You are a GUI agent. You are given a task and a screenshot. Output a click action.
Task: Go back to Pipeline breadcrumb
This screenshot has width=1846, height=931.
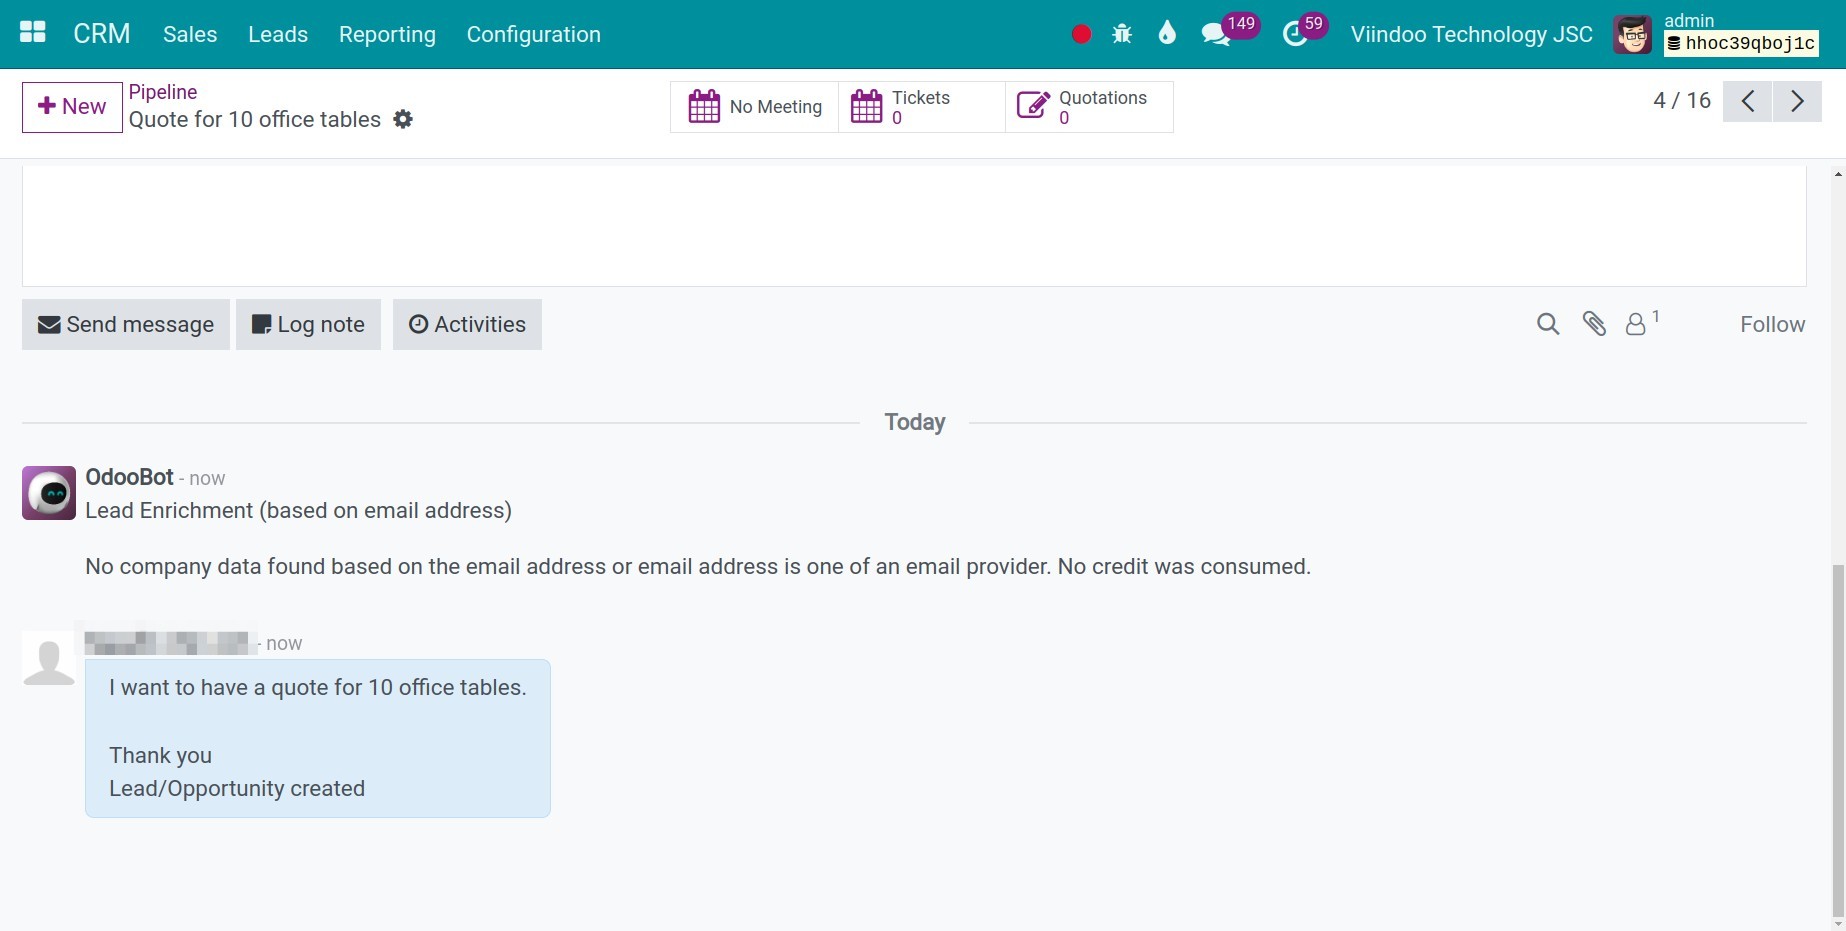tap(163, 92)
